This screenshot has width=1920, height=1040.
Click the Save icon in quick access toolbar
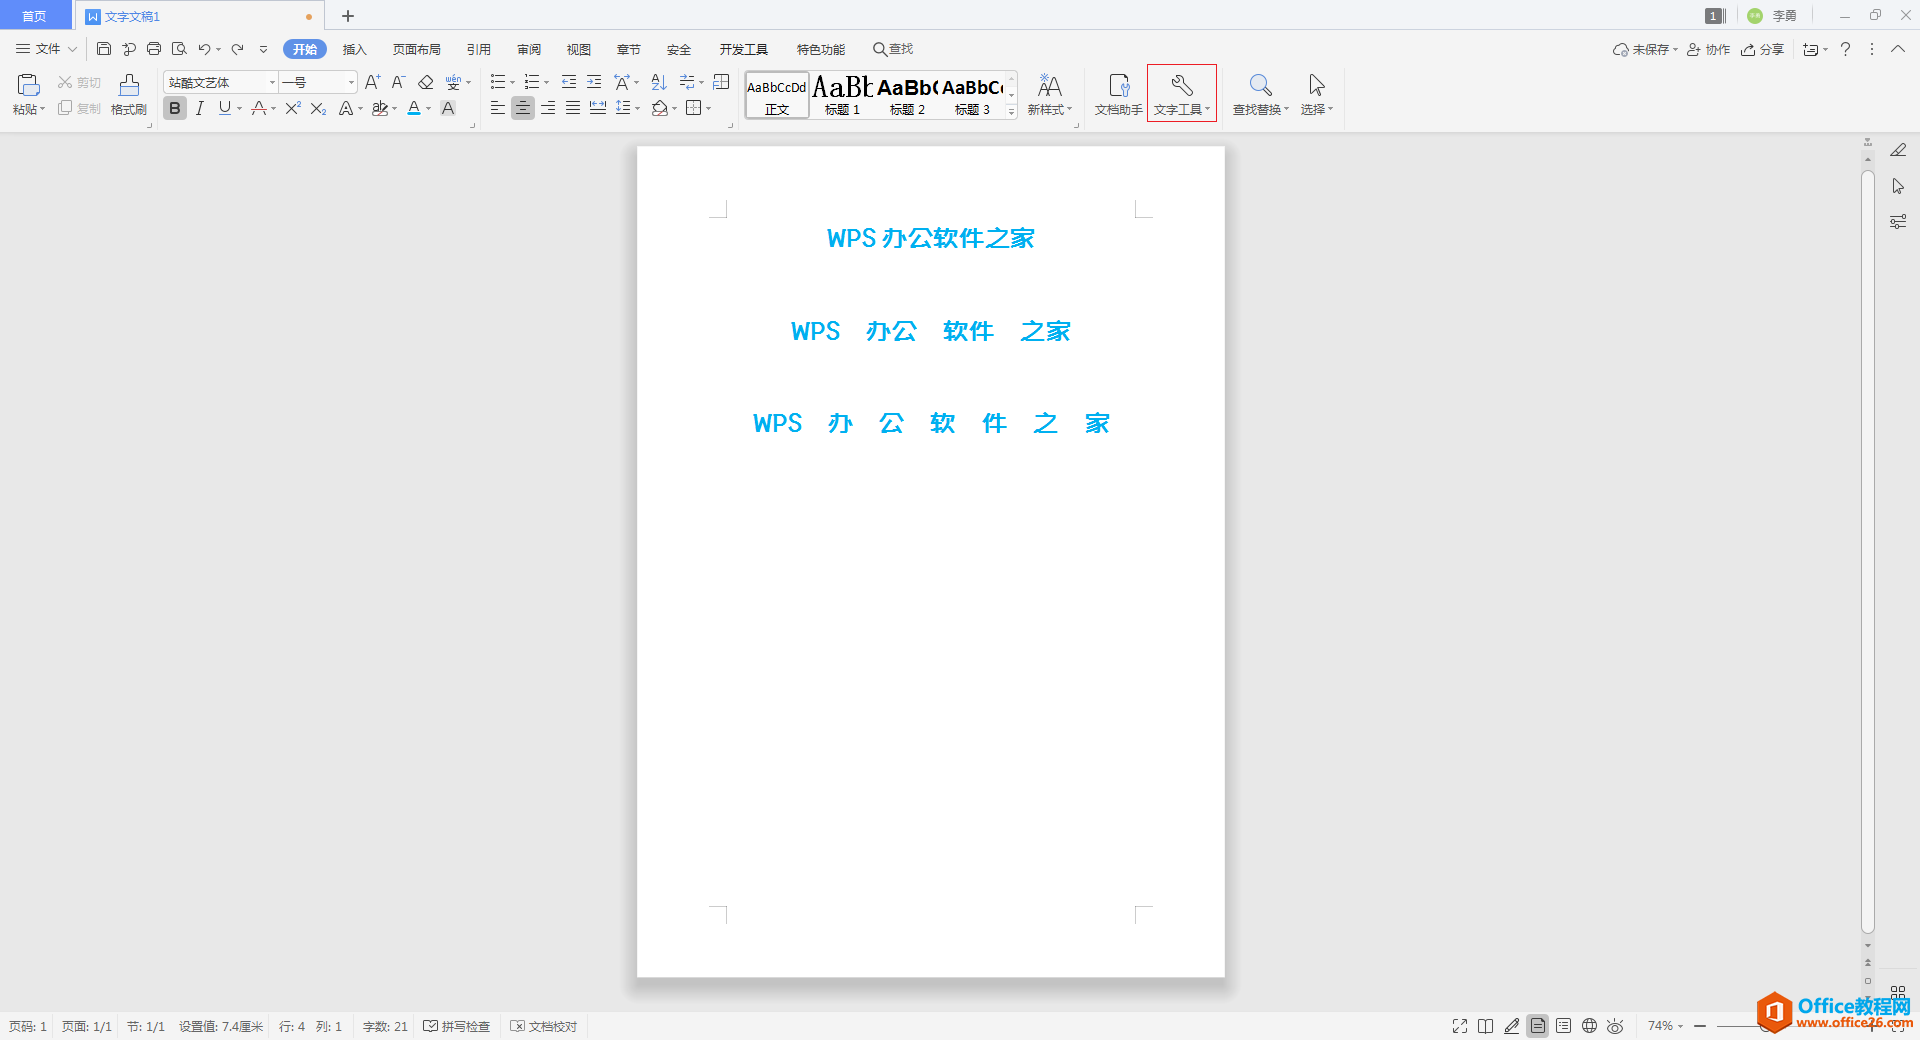coord(104,49)
